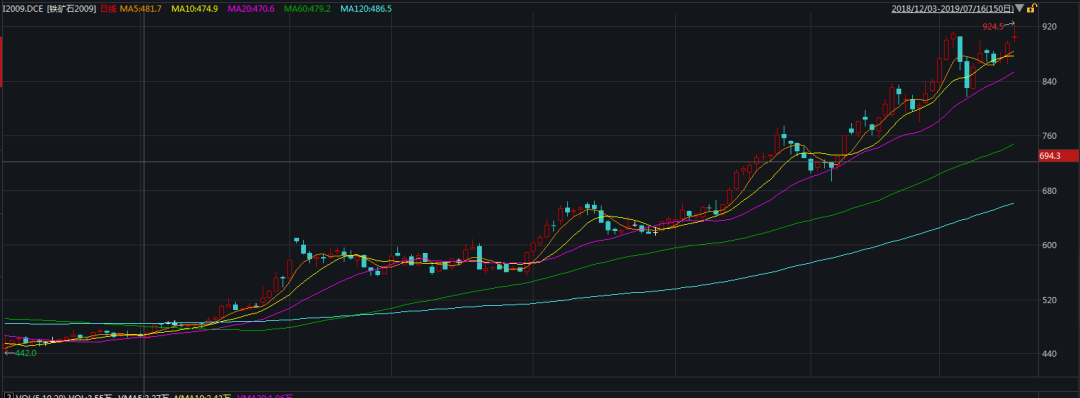
Task: Click the 440 price axis label
Action: pos(1049,354)
